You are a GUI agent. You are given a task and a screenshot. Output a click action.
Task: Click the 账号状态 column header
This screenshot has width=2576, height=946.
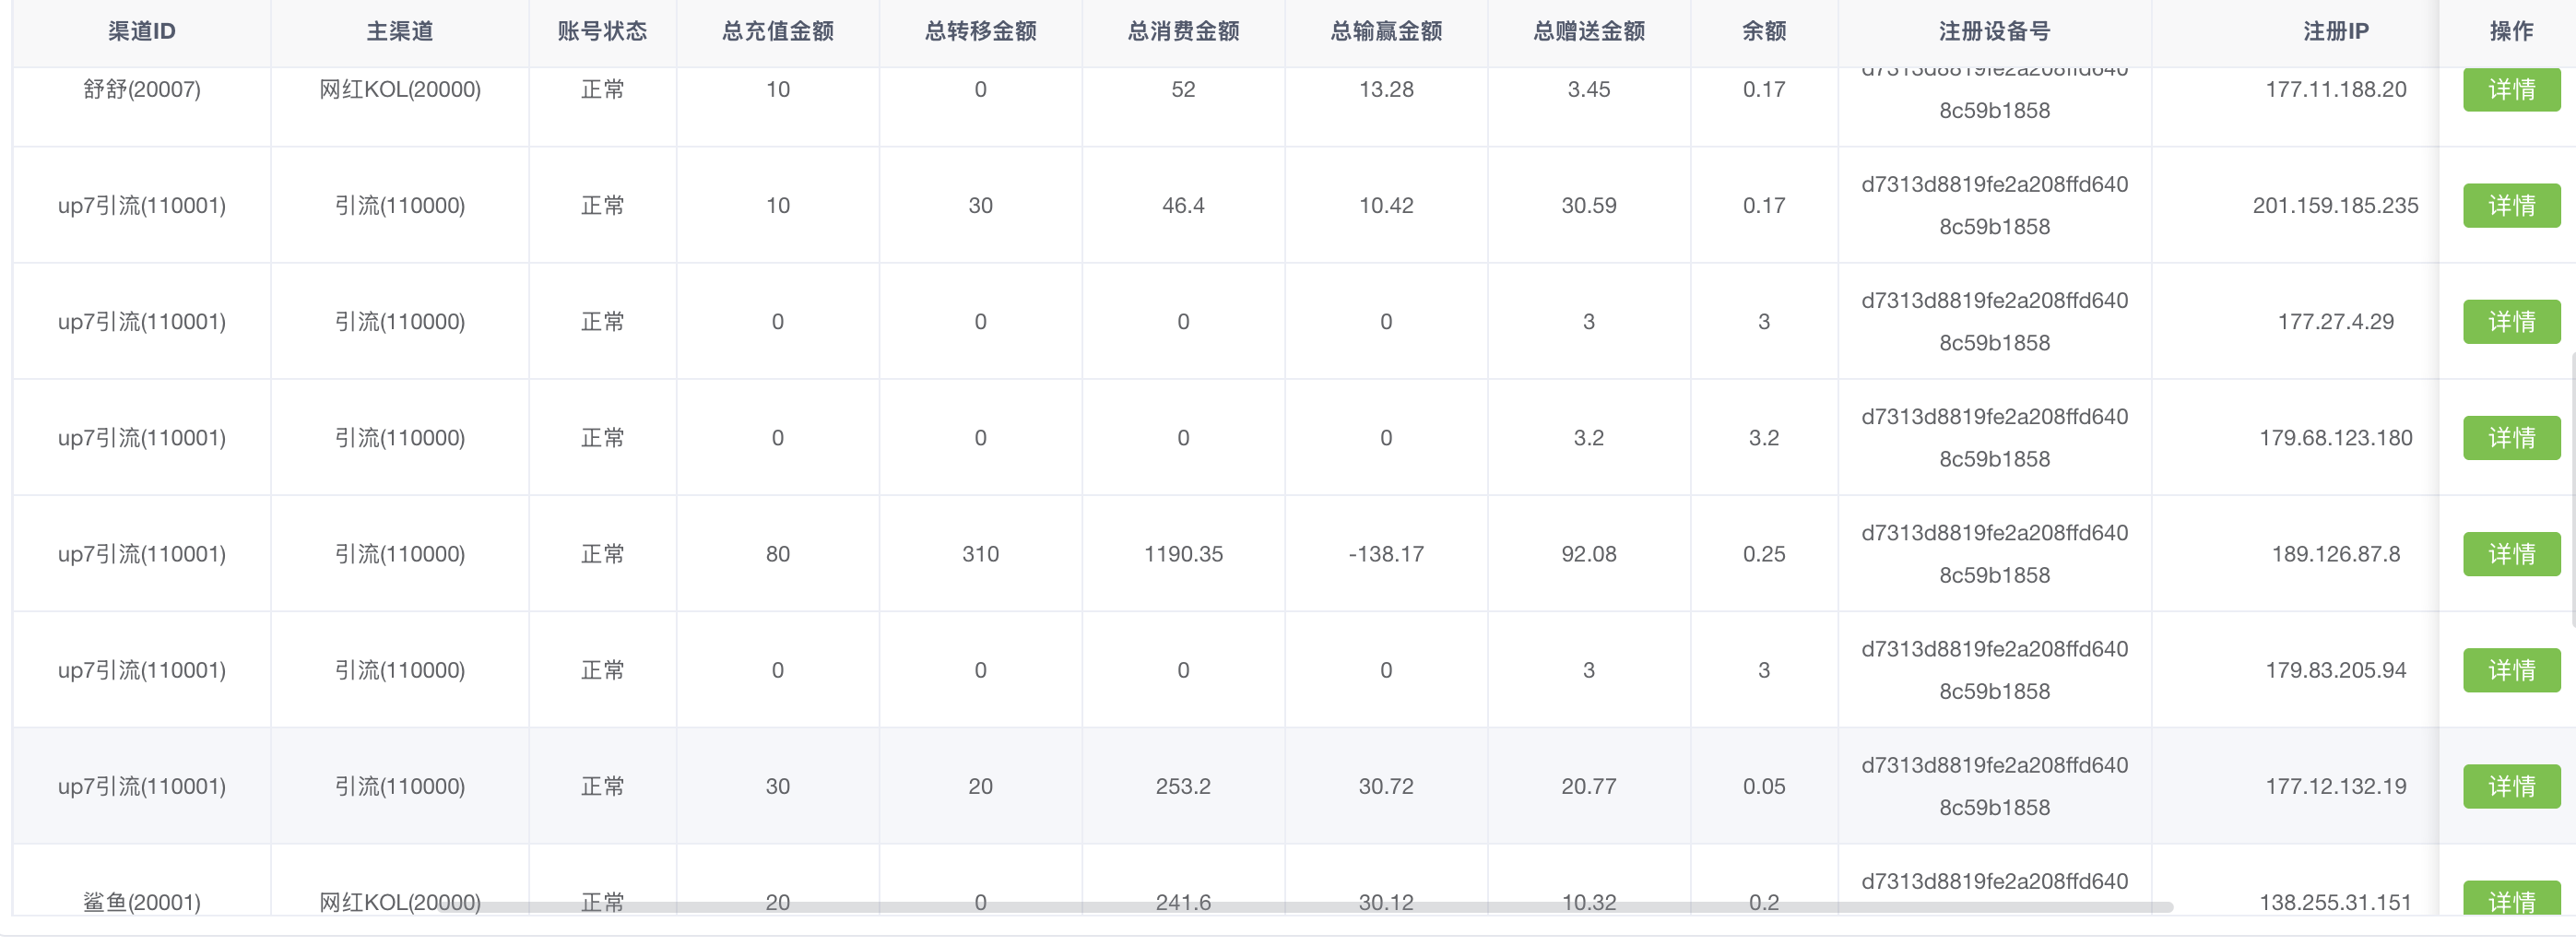(x=602, y=31)
